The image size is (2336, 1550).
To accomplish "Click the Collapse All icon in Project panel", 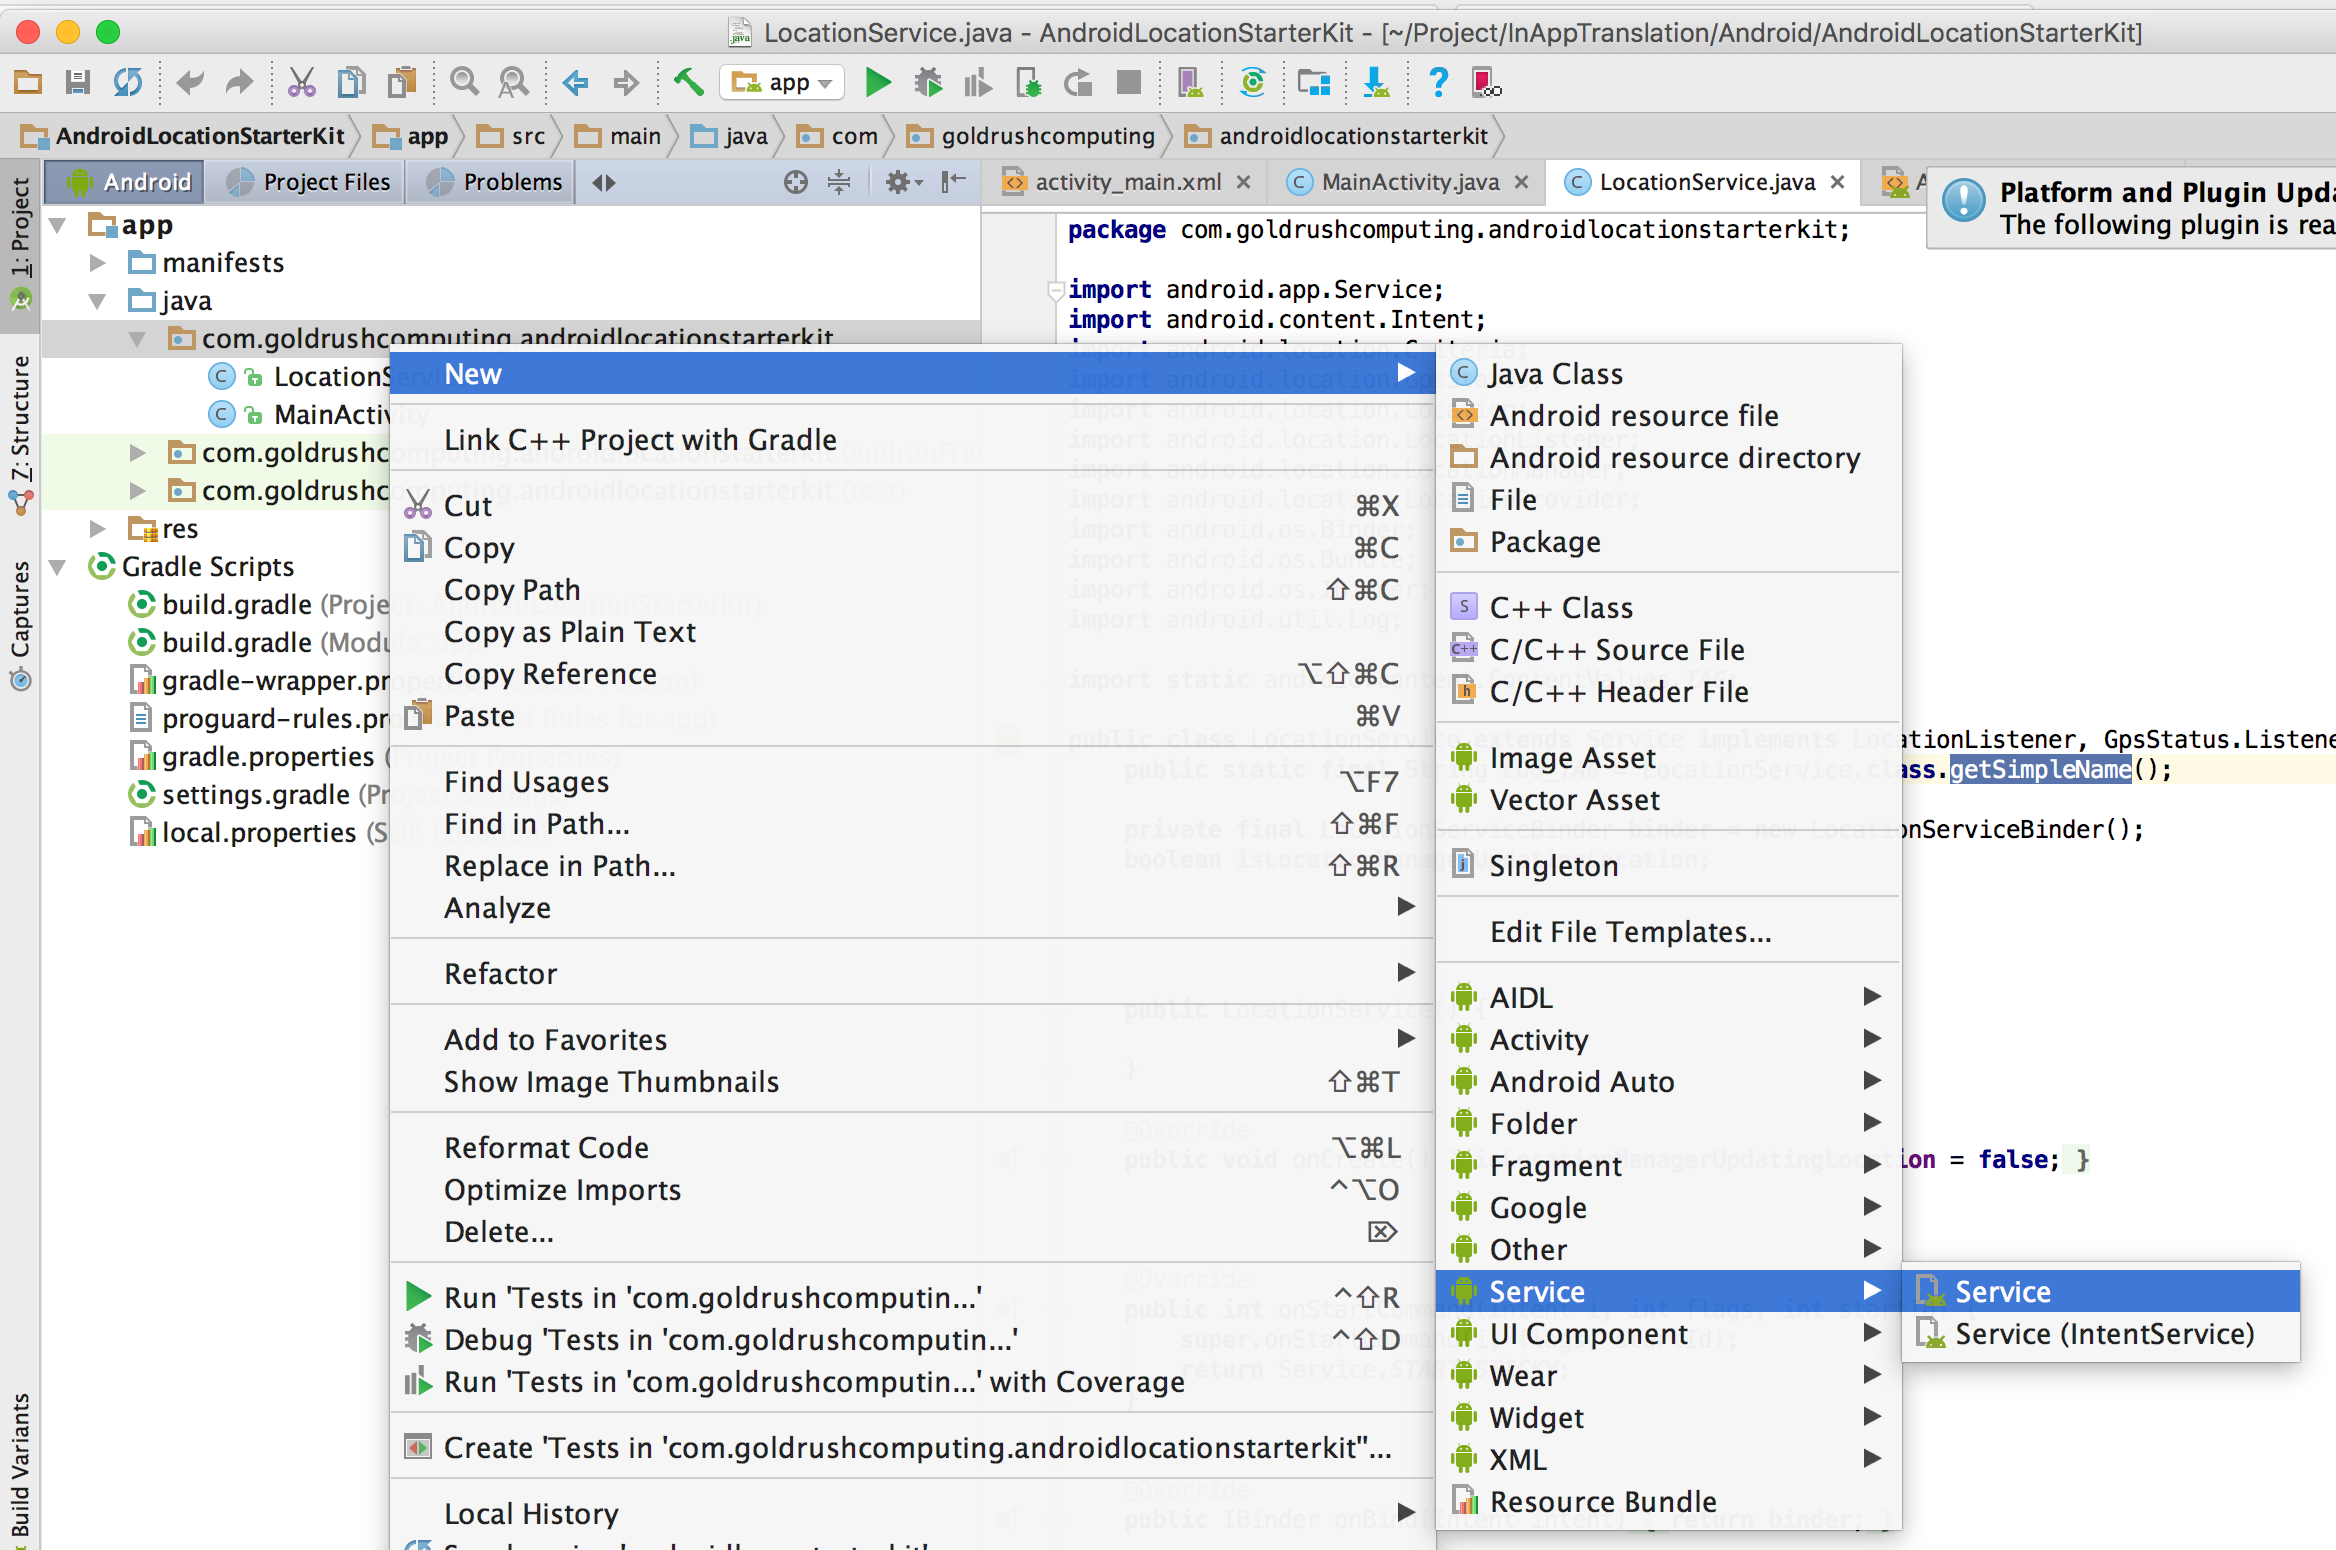I will (x=839, y=182).
